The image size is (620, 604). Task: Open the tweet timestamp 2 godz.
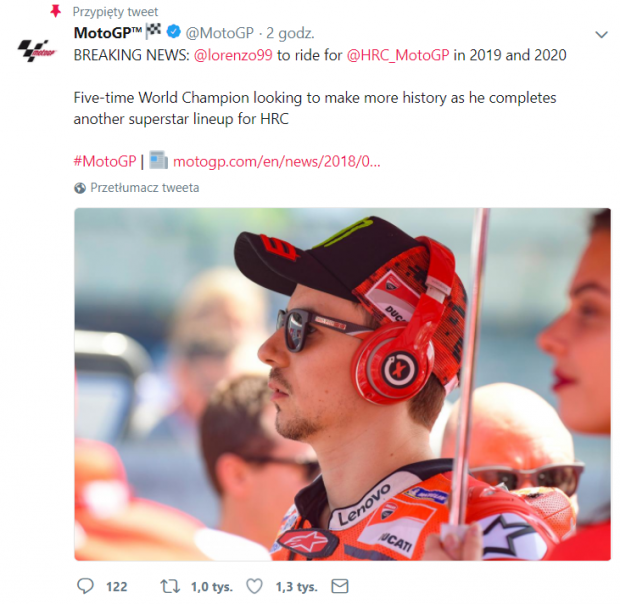coord(290,33)
